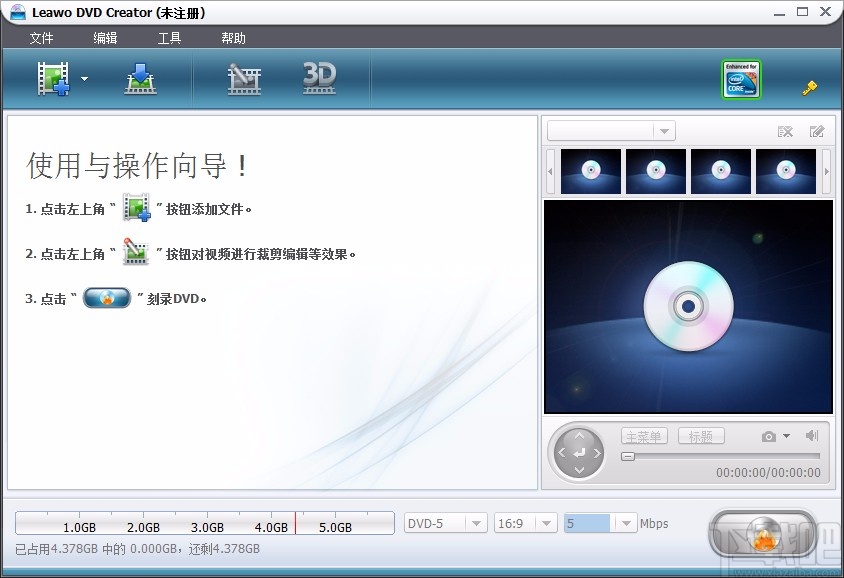
Task: Expand the Add Video dropdown arrow
Action: (x=85, y=79)
